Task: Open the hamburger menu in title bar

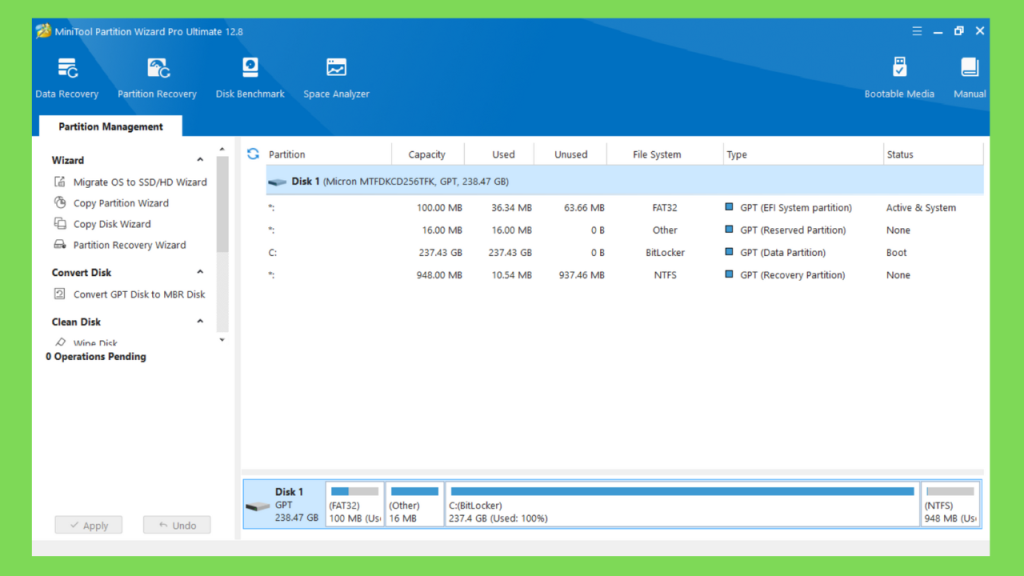Action: (917, 31)
